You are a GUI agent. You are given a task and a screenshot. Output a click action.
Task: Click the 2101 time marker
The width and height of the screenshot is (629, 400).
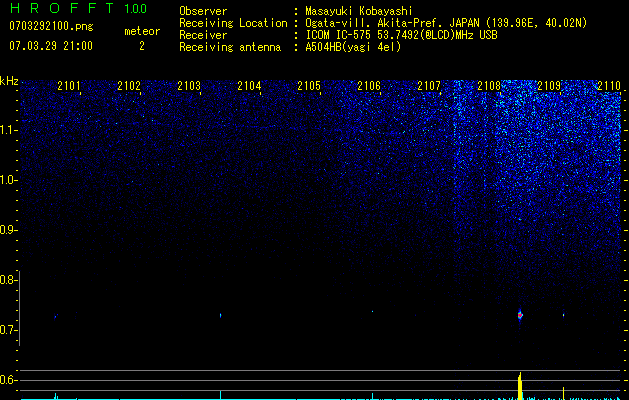[69, 85]
